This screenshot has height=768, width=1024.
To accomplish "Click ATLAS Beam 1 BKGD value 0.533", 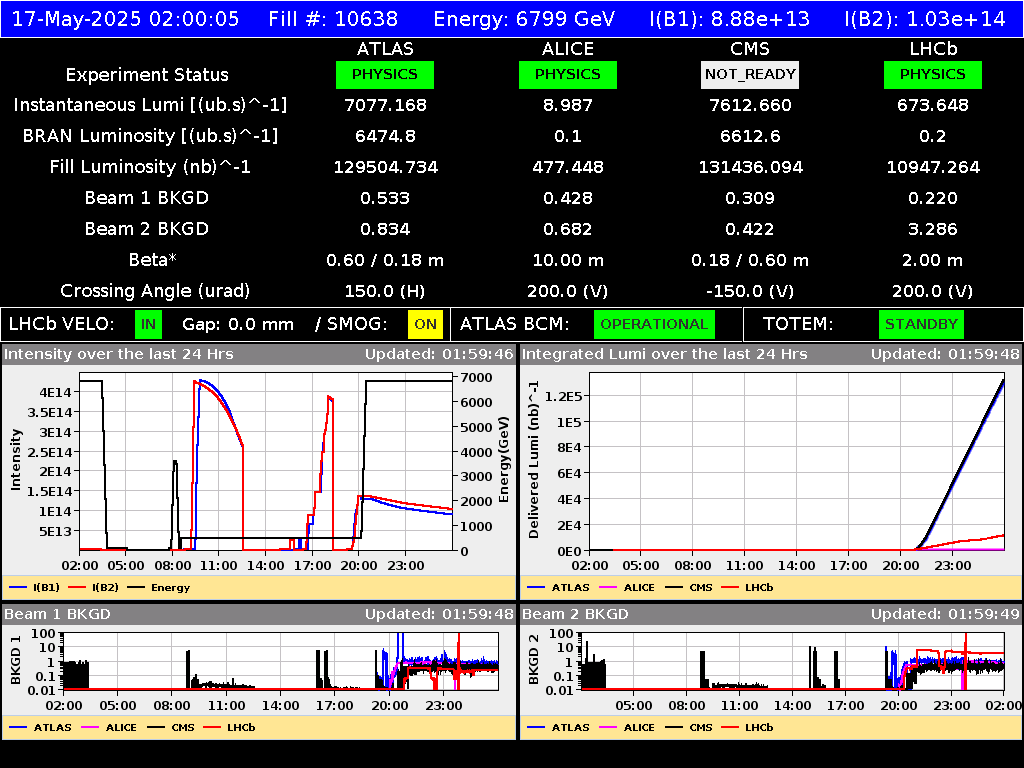I will (385, 198).
